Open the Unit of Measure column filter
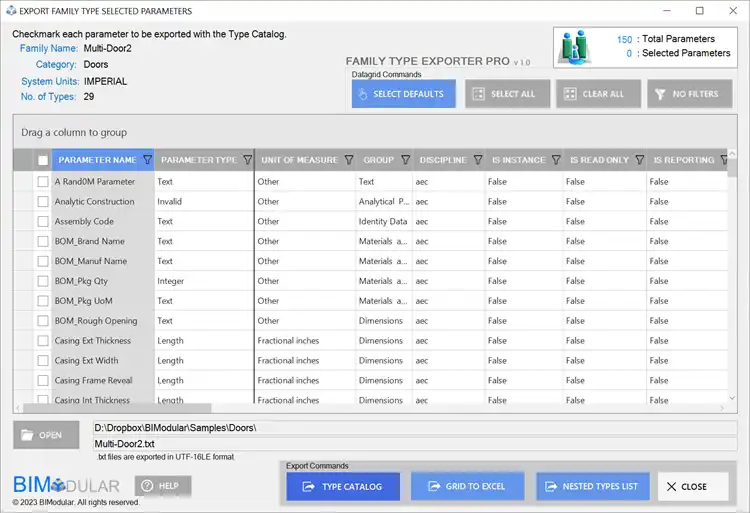Screen dimensions: 750x513 pyautogui.click(x=349, y=160)
